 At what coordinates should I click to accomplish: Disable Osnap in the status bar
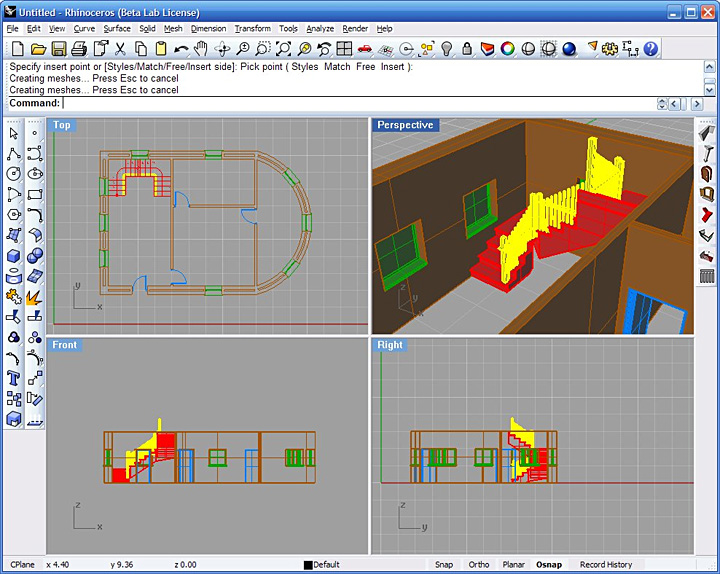pos(549,564)
